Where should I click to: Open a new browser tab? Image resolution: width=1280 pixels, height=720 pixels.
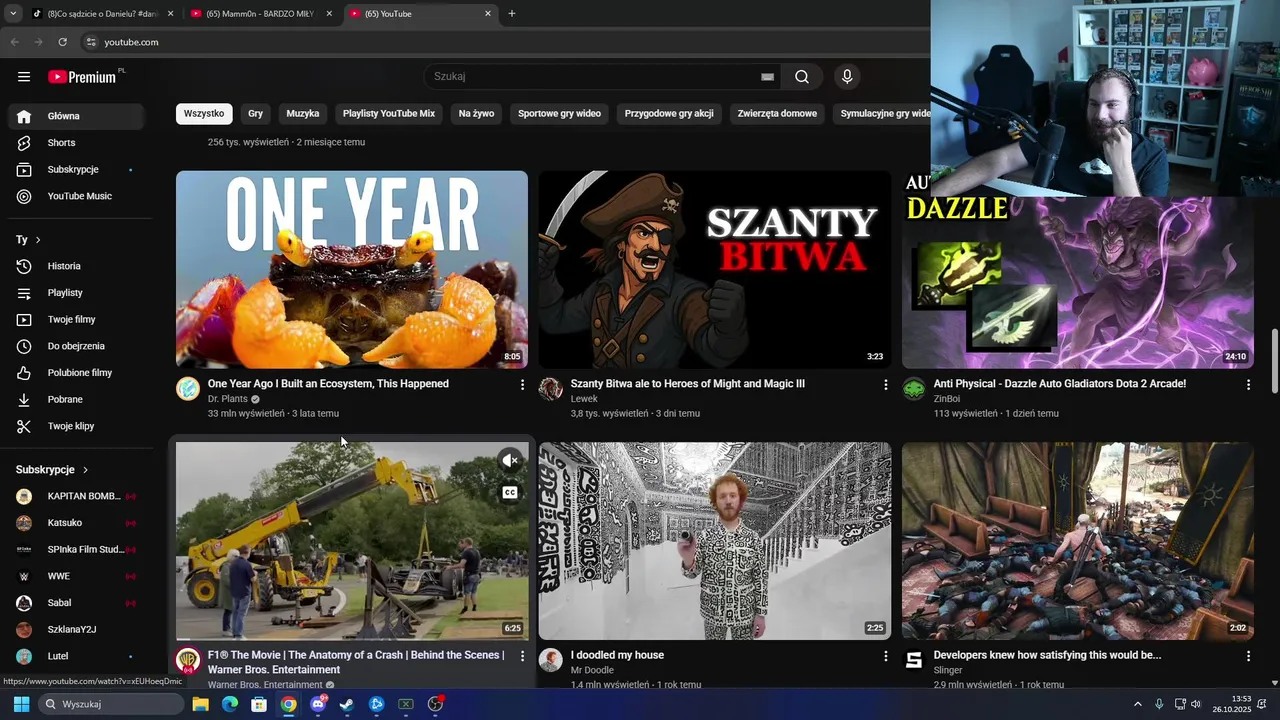[512, 14]
